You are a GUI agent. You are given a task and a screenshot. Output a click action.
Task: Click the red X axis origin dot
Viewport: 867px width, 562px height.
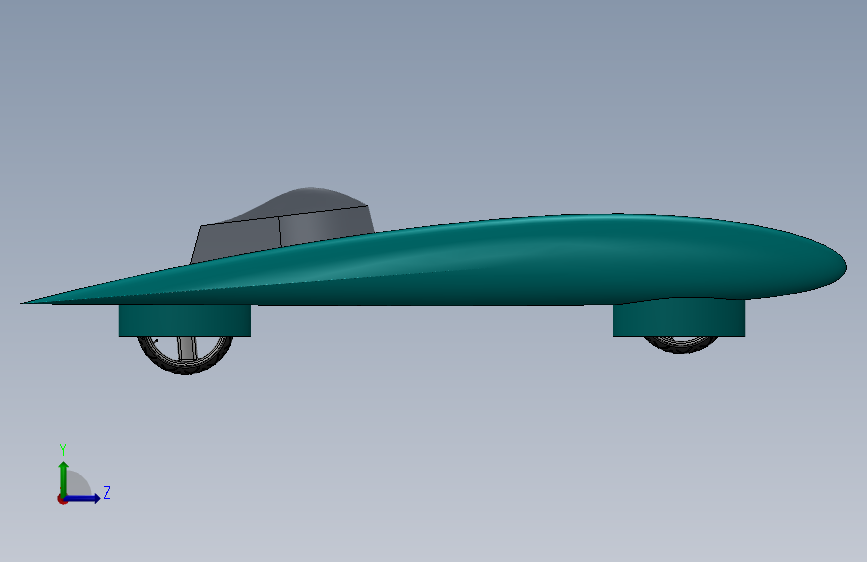62,499
